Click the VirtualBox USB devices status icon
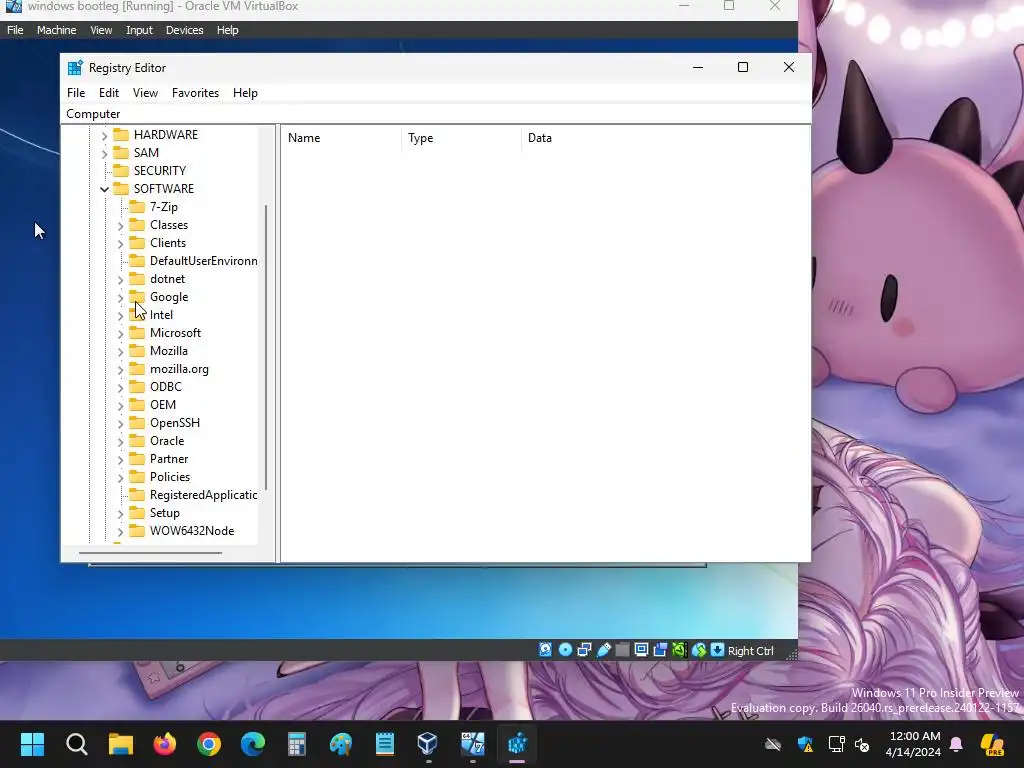Image resolution: width=1024 pixels, height=768 pixels. (x=604, y=650)
